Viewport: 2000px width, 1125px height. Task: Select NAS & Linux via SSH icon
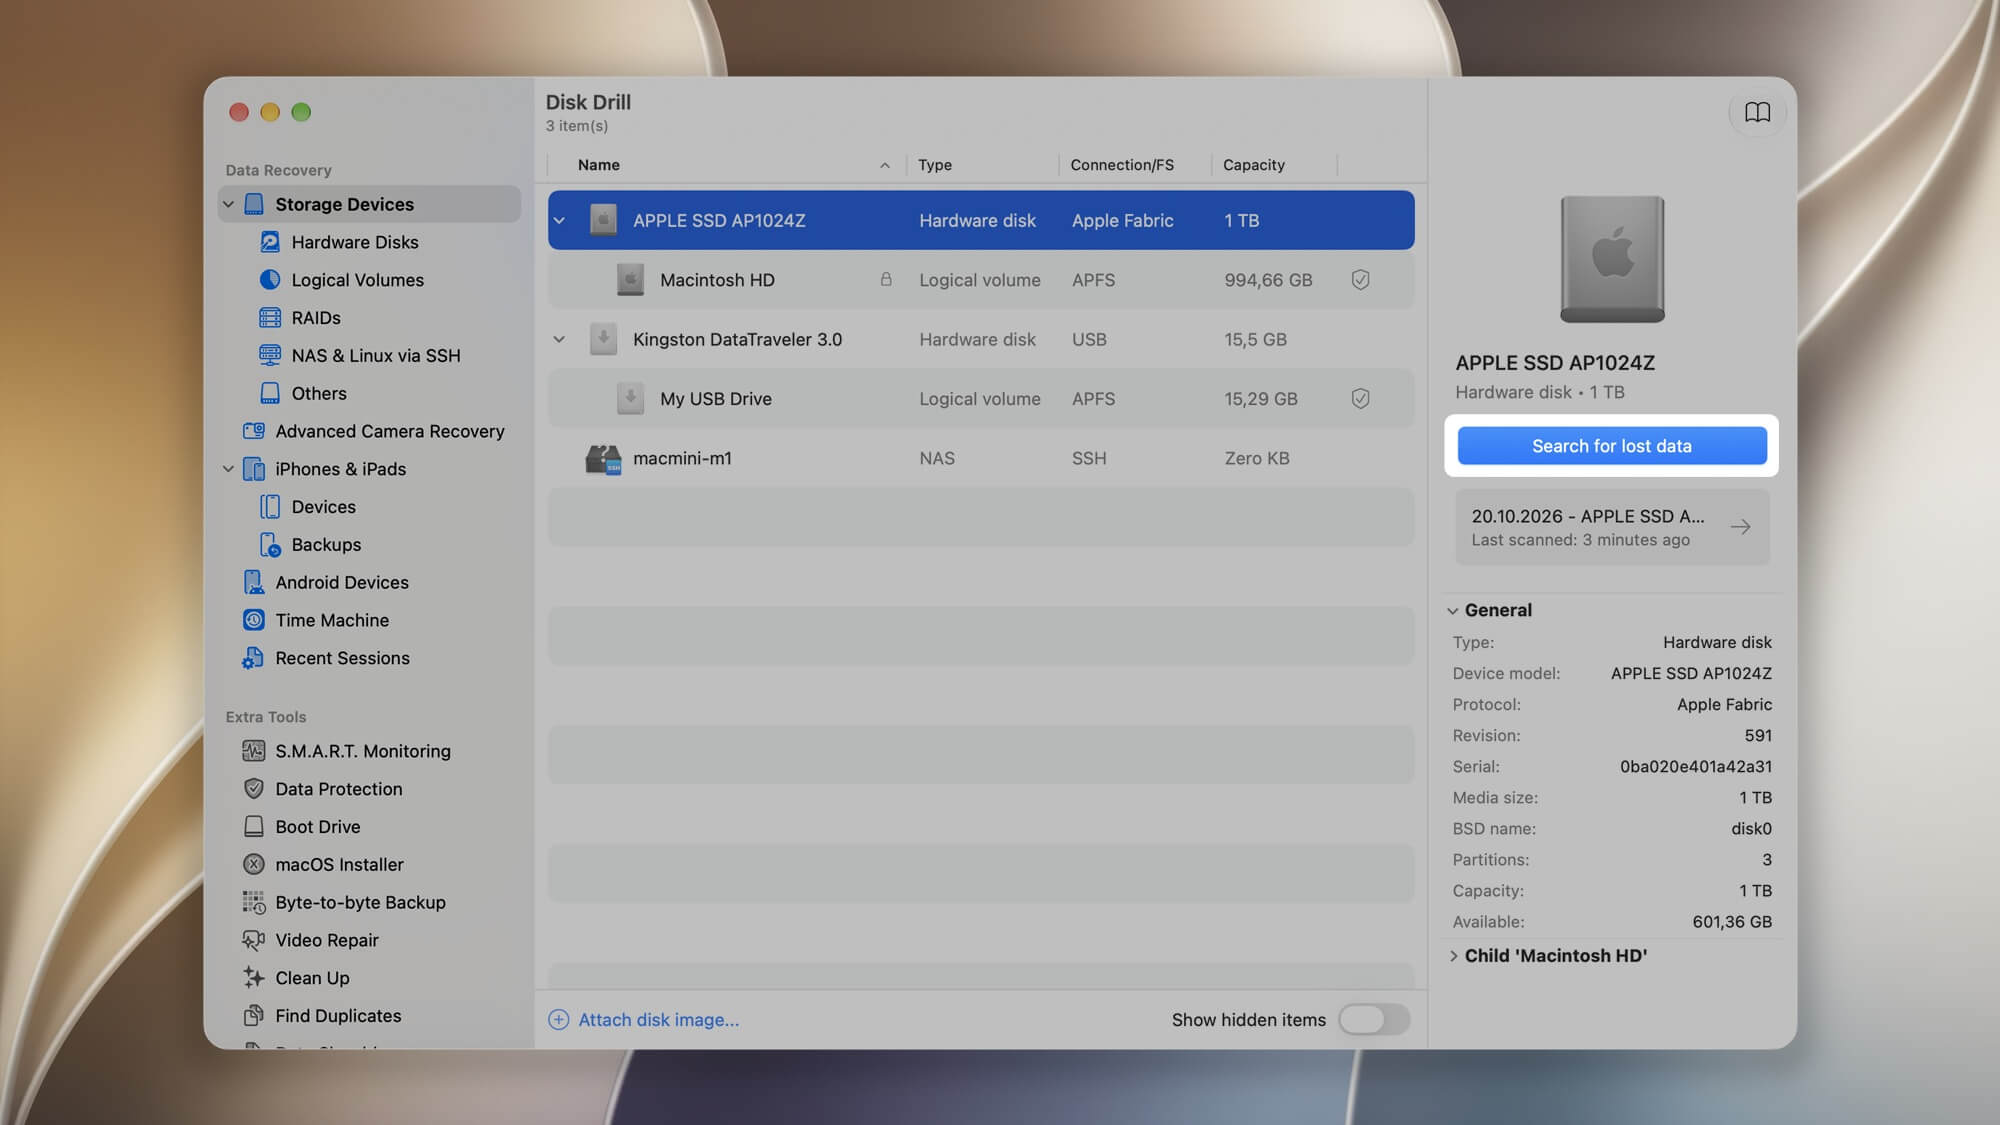click(270, 355)
